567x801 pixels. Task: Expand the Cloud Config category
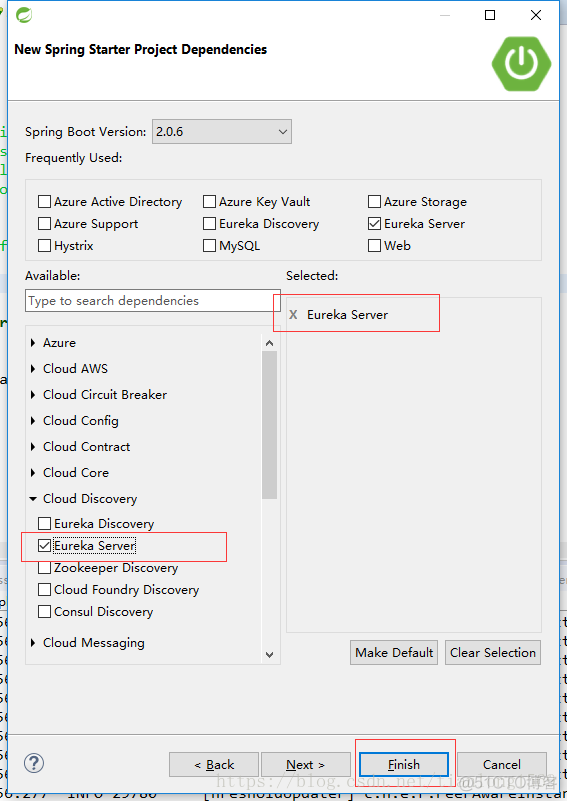point(33,420)
